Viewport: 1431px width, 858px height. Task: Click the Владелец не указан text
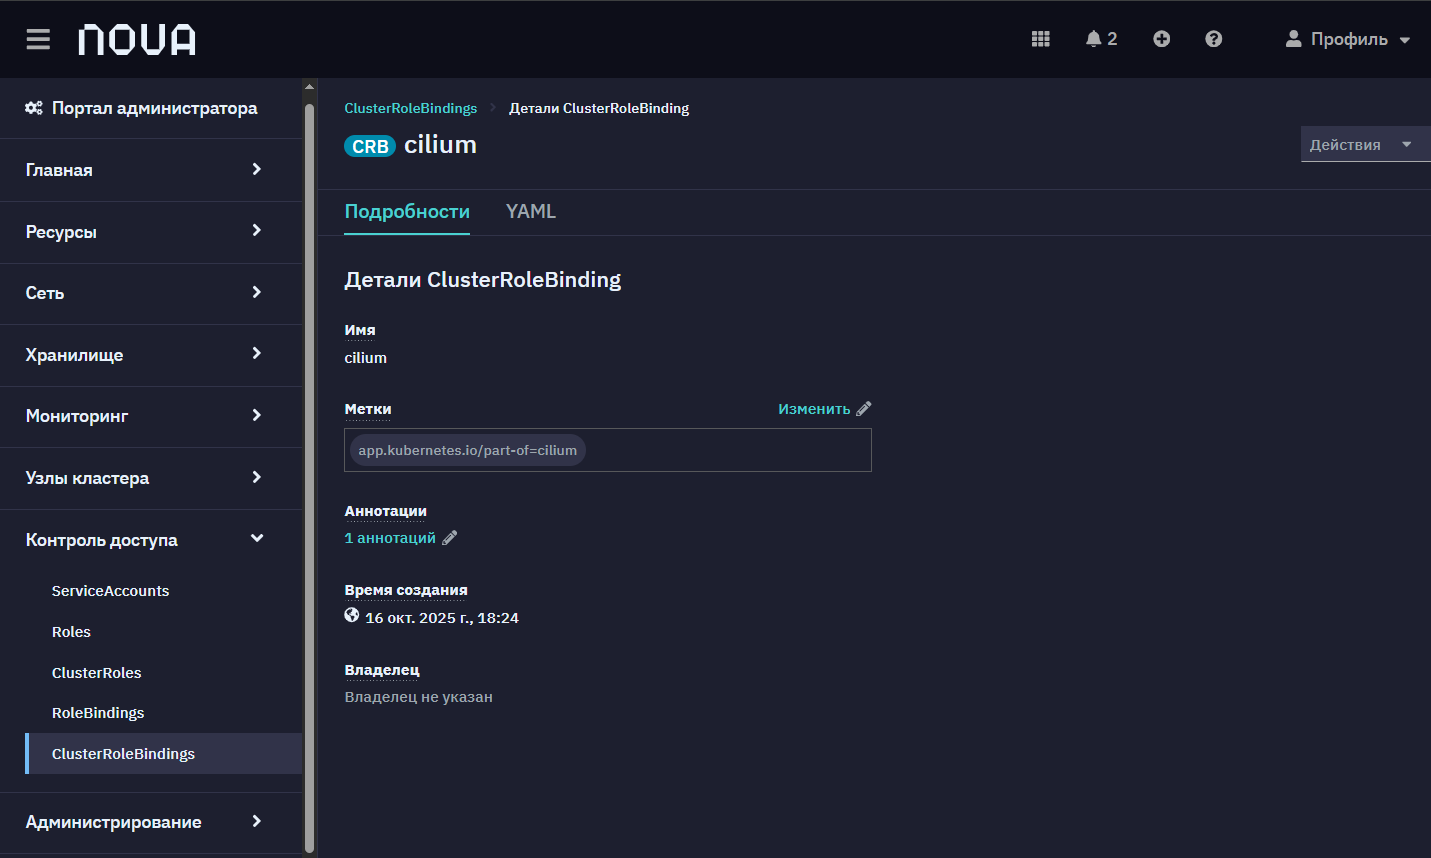pos(418,697)
